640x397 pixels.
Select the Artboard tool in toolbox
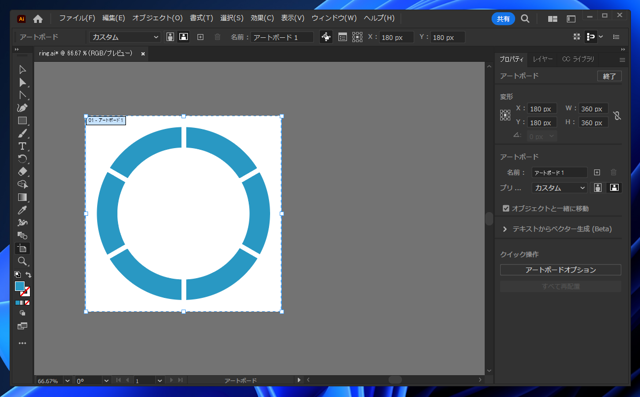(22, 248)
